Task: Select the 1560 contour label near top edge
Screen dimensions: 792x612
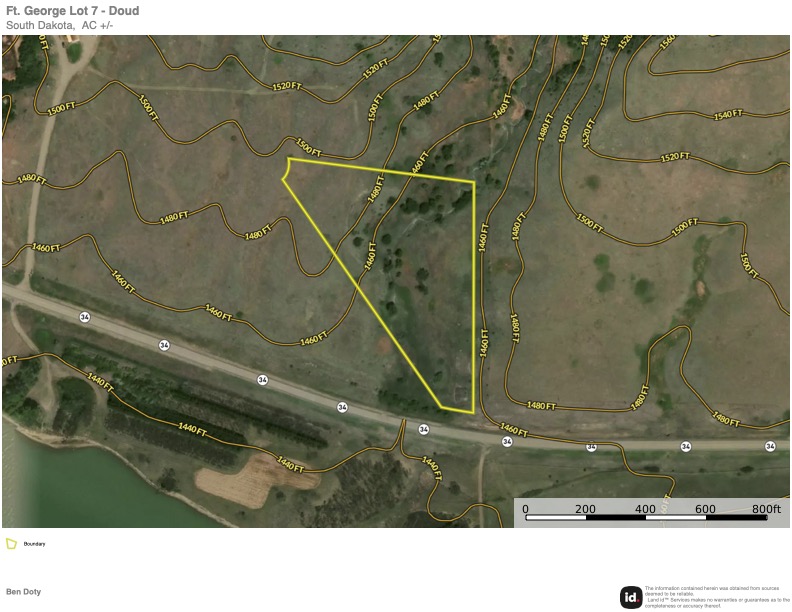Action: point(668,41)
